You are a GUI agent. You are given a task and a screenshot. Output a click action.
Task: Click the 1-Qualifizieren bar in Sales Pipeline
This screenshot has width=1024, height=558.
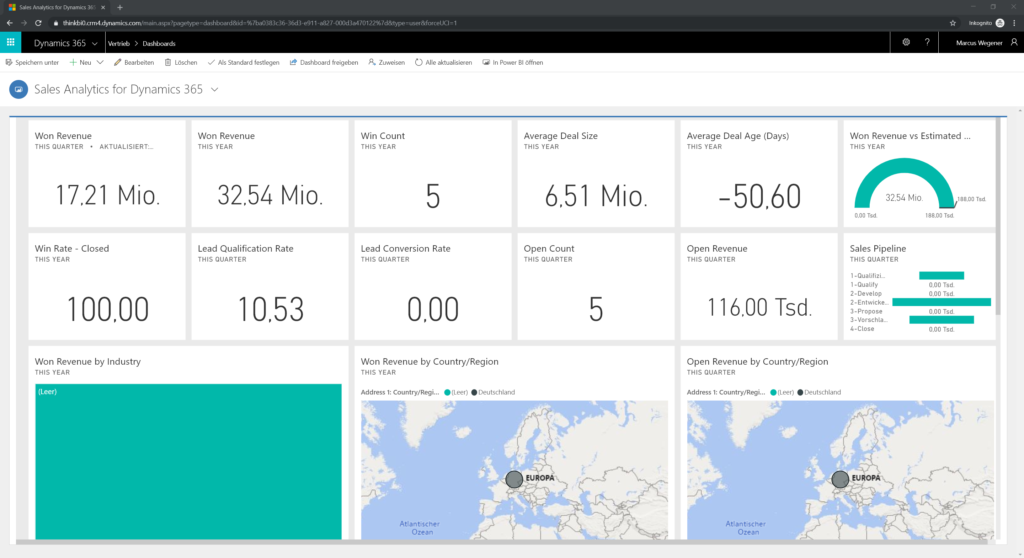pyautogui.click(x=941, y=276)
